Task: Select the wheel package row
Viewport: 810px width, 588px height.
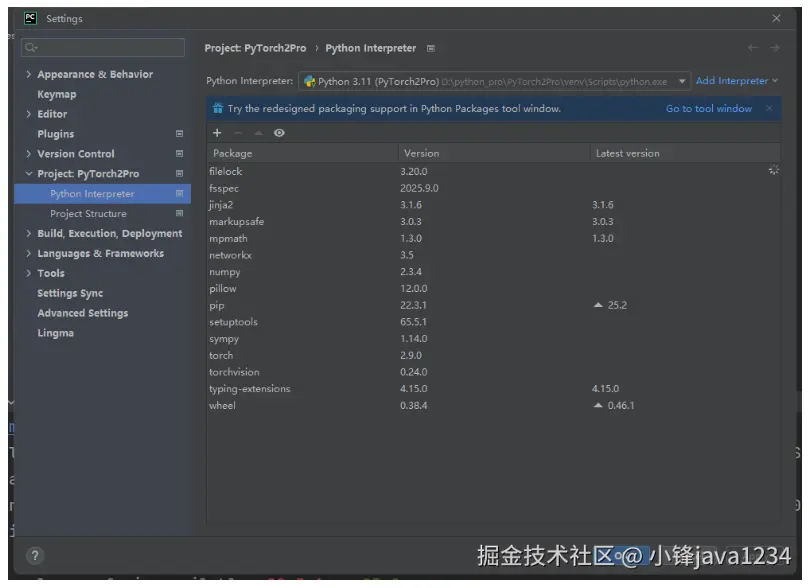Action: tap(493, 405)
